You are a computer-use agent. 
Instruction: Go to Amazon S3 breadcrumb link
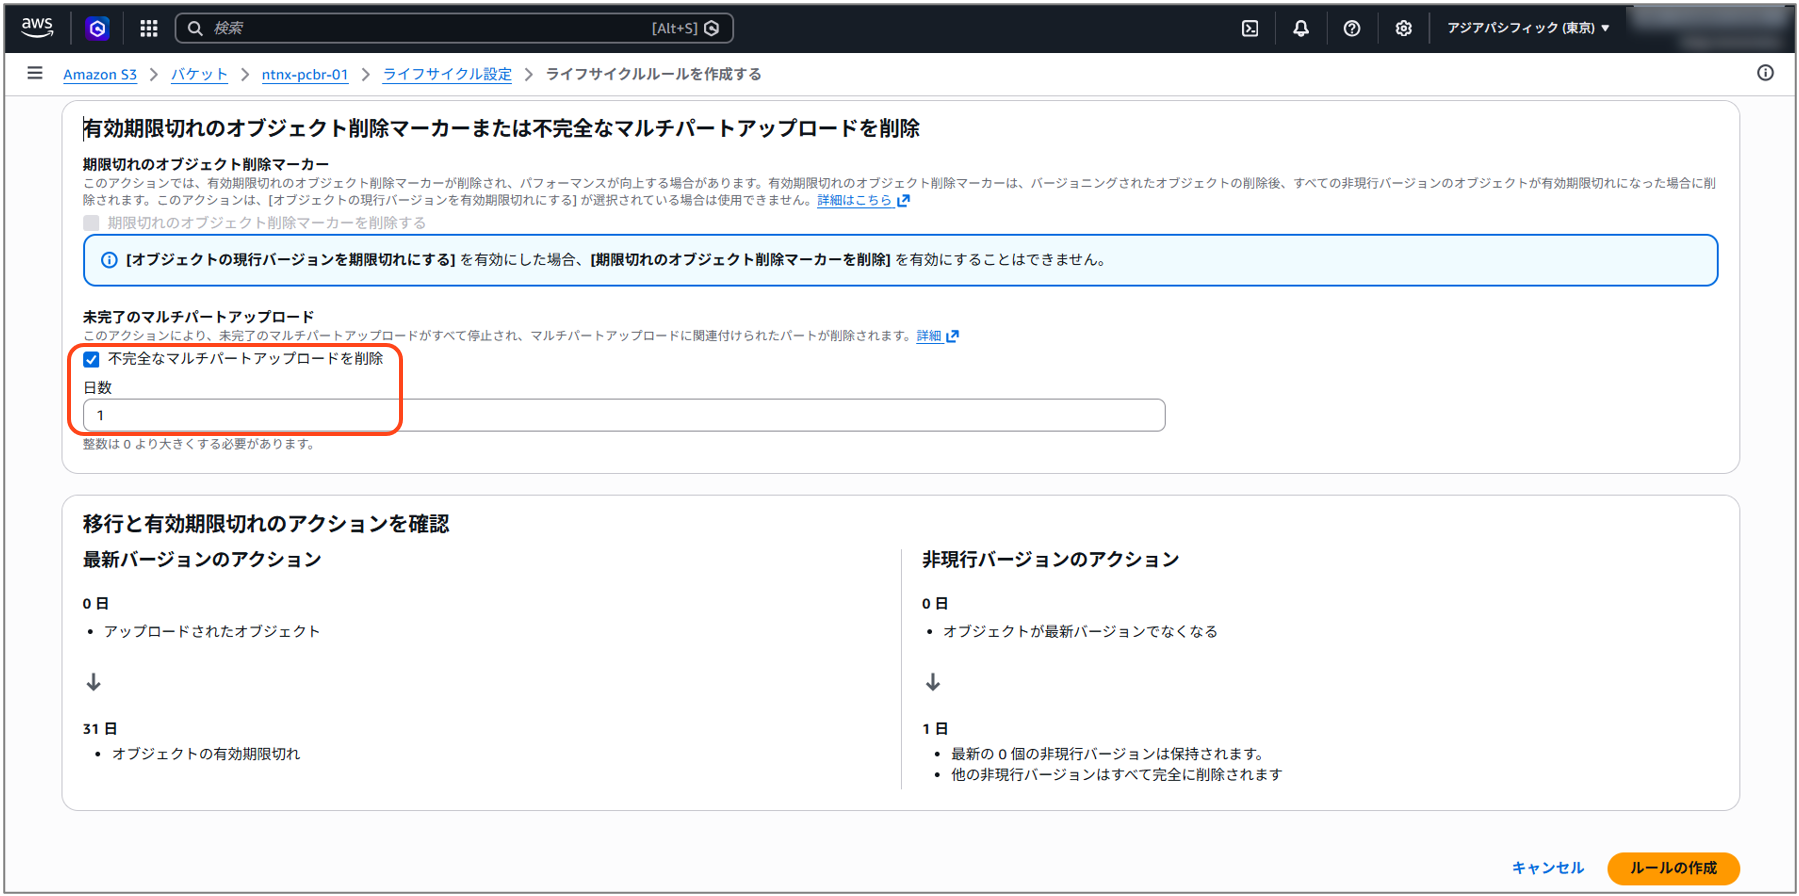pyautogui.click(x=100, y=74)
